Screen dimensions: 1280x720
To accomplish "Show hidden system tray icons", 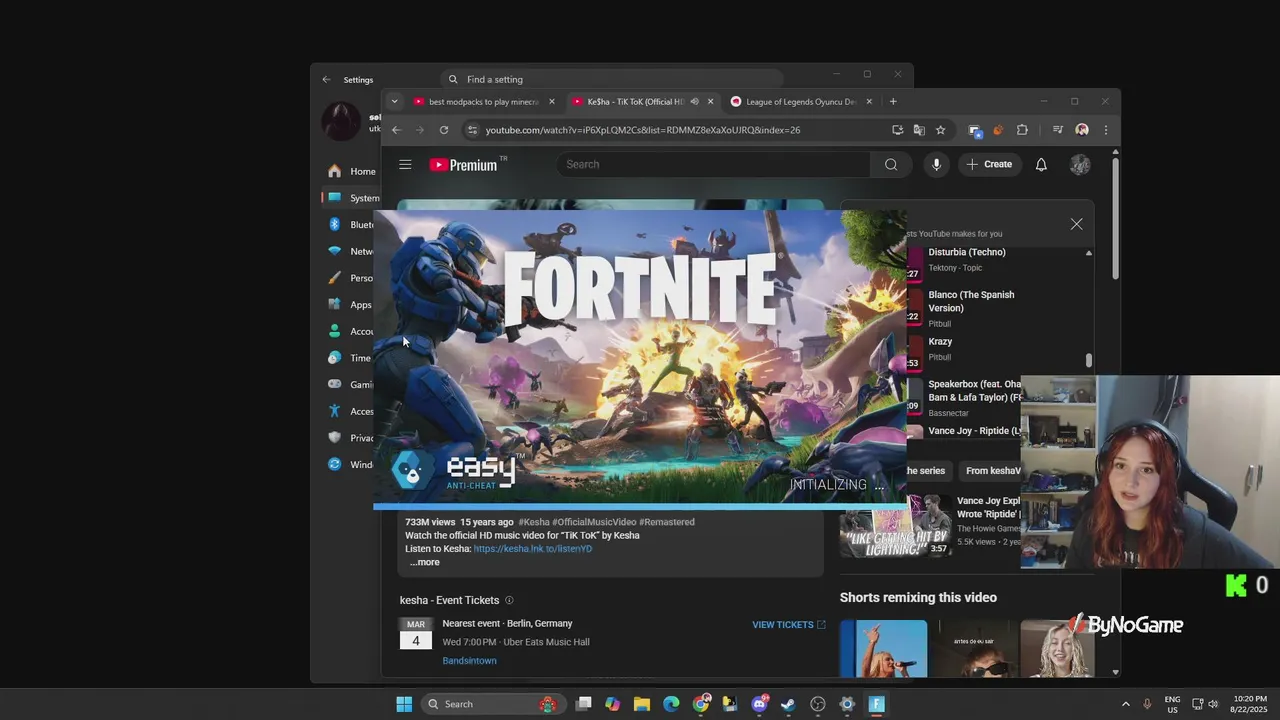I will click(1125, 704).
